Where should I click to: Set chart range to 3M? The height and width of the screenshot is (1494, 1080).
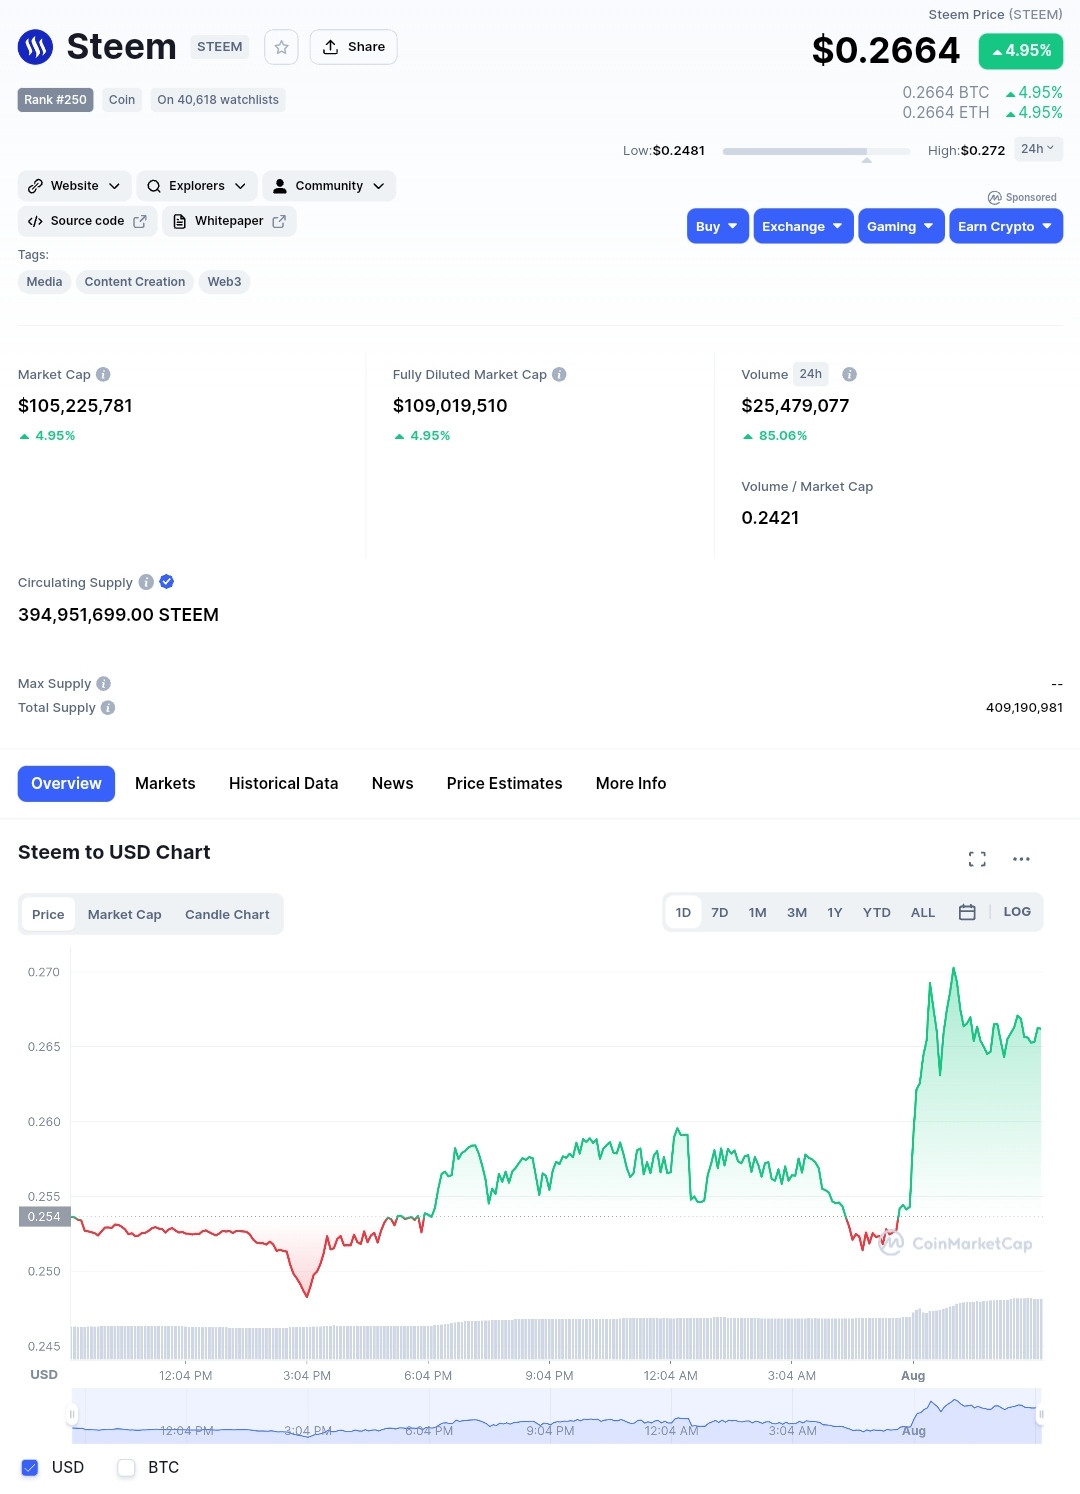point(796,912)
